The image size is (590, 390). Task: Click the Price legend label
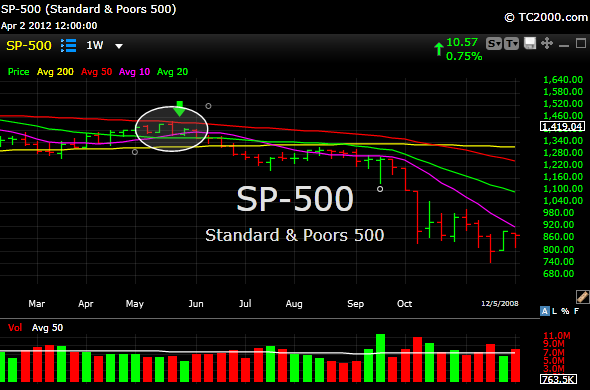[18, 72]
